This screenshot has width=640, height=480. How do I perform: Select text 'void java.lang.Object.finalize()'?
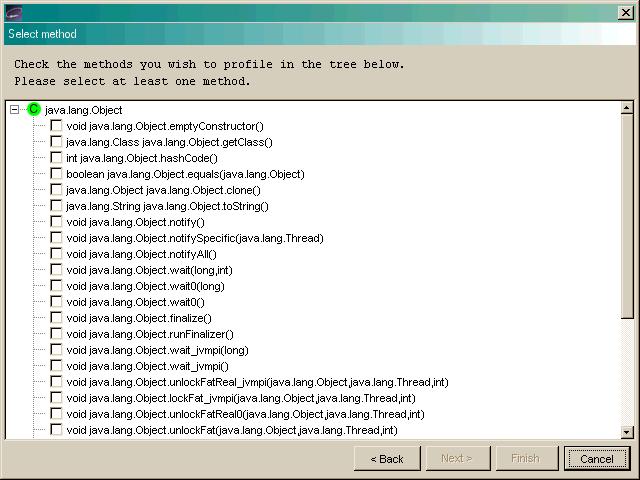[x=139, y=318]
